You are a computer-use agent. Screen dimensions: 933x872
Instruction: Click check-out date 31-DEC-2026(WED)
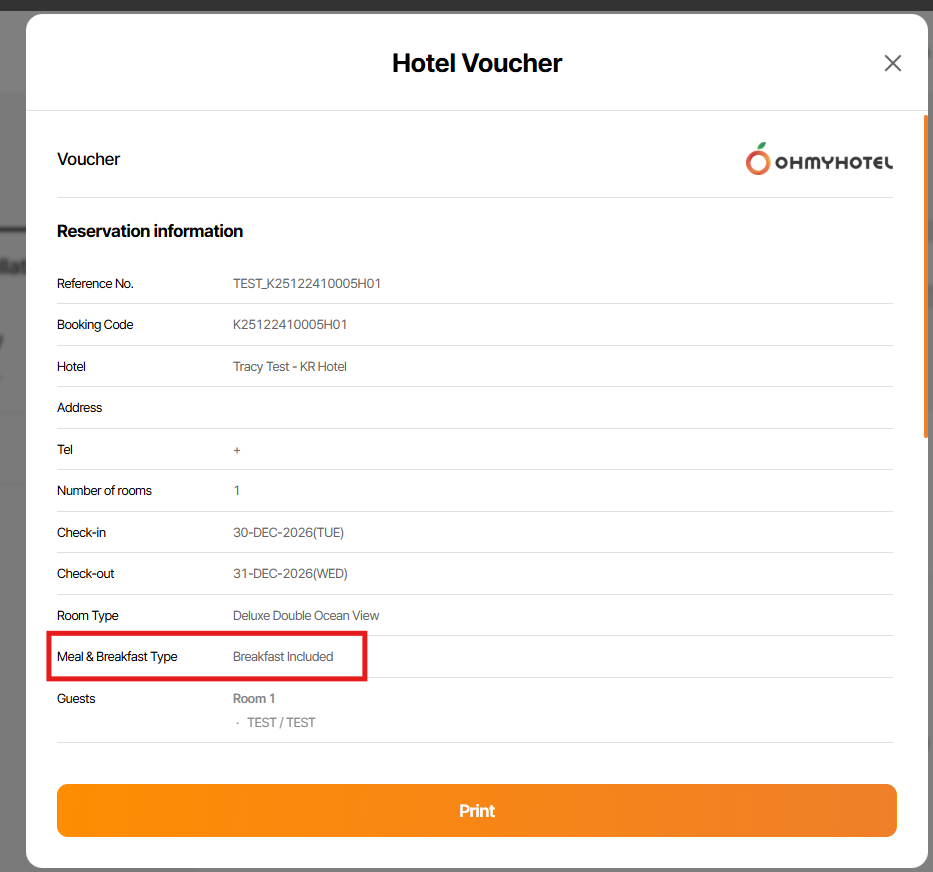(290, 574)
